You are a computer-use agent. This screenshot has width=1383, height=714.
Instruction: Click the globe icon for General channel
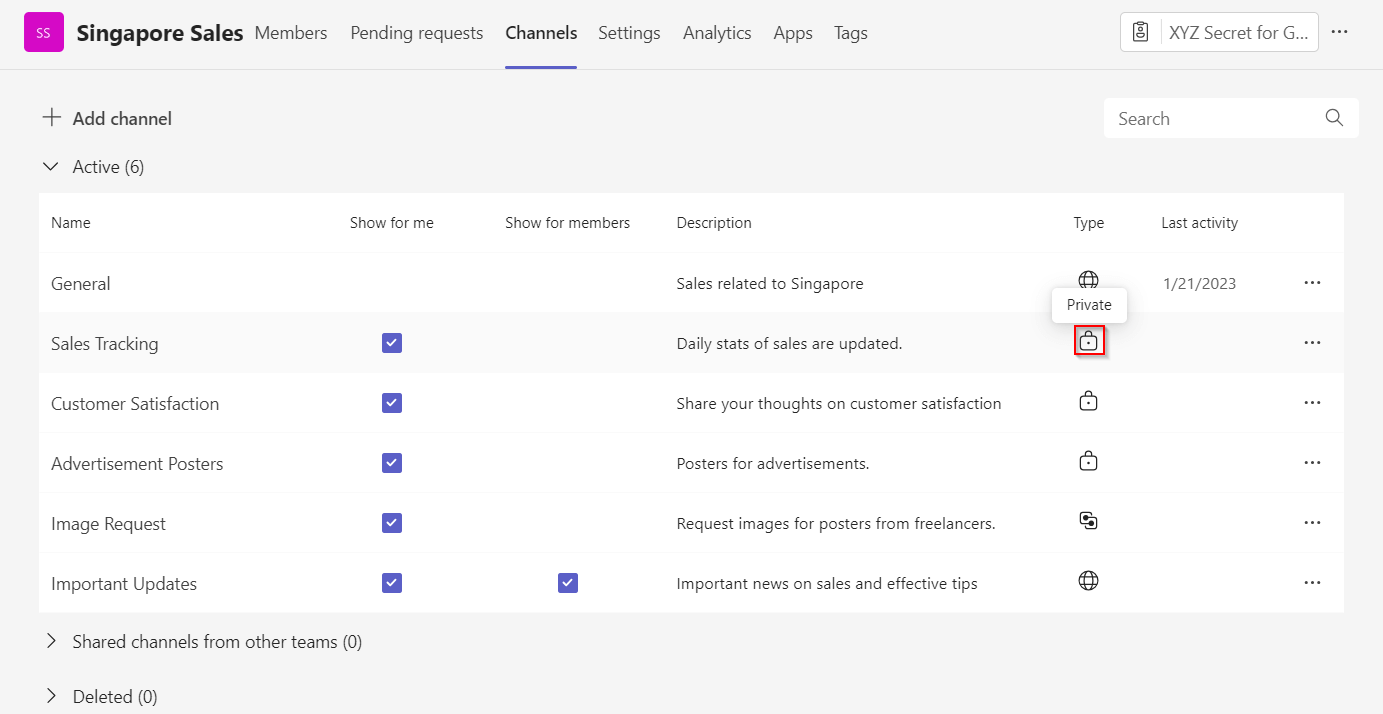point(1088,279)
